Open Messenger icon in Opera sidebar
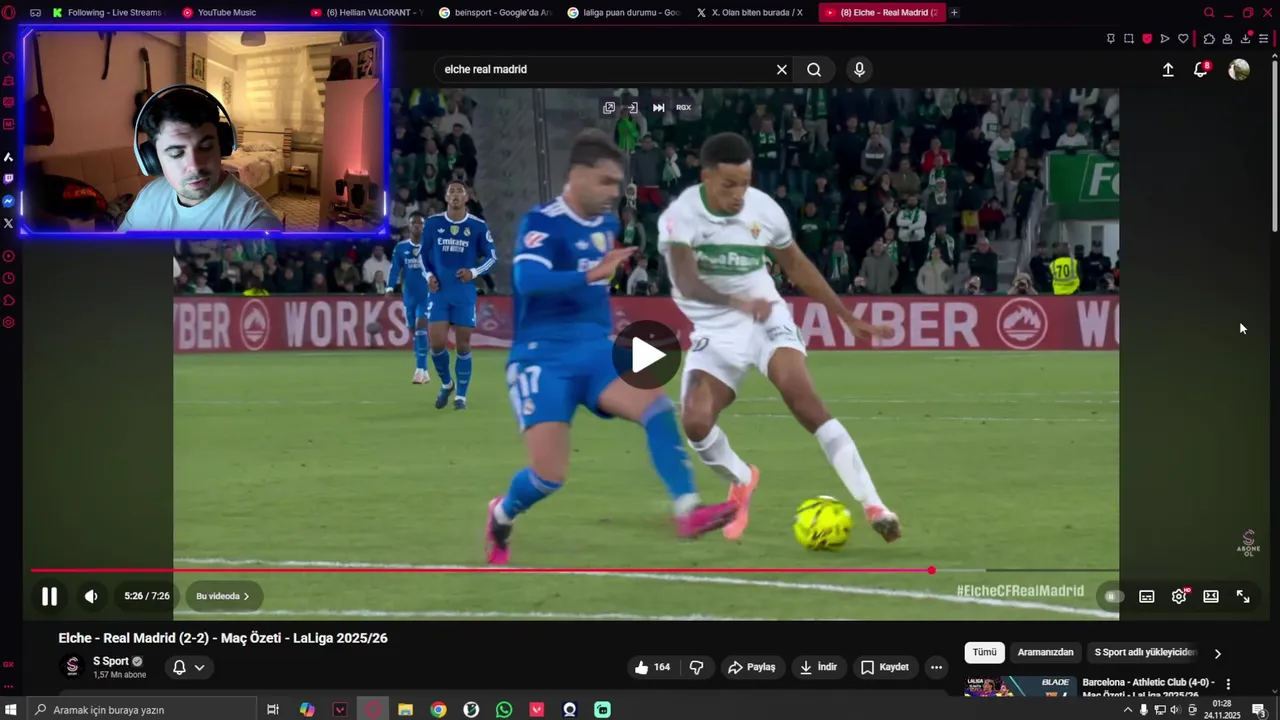1280x720 pixels. tap(9, 201)
